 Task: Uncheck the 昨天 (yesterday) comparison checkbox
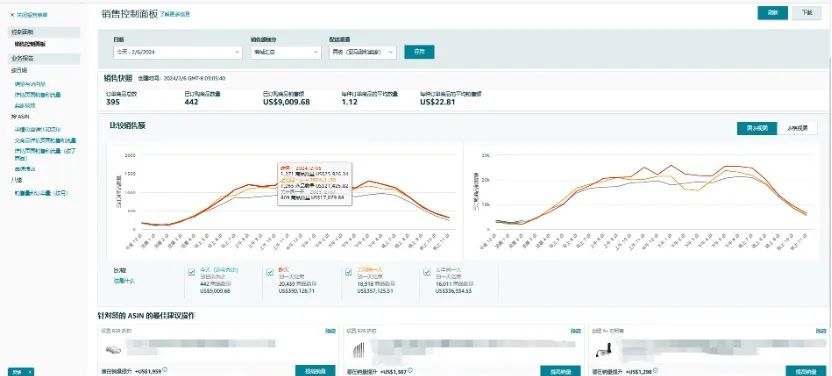pyautogui.click(x=270, y=273)
